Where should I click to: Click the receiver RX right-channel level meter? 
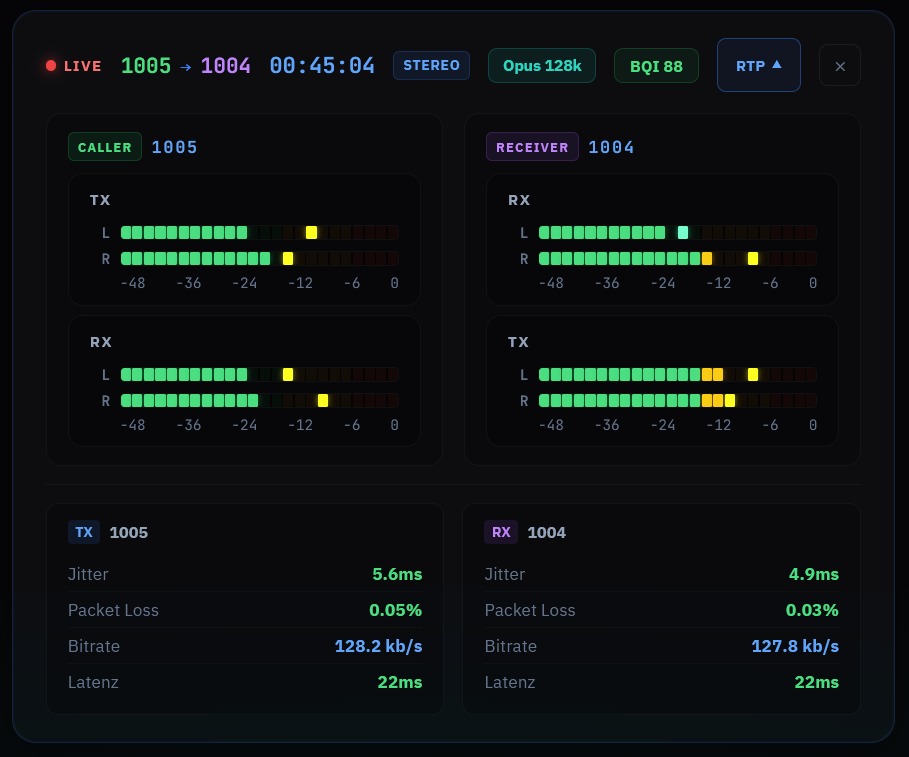click(x=678, y=258)
